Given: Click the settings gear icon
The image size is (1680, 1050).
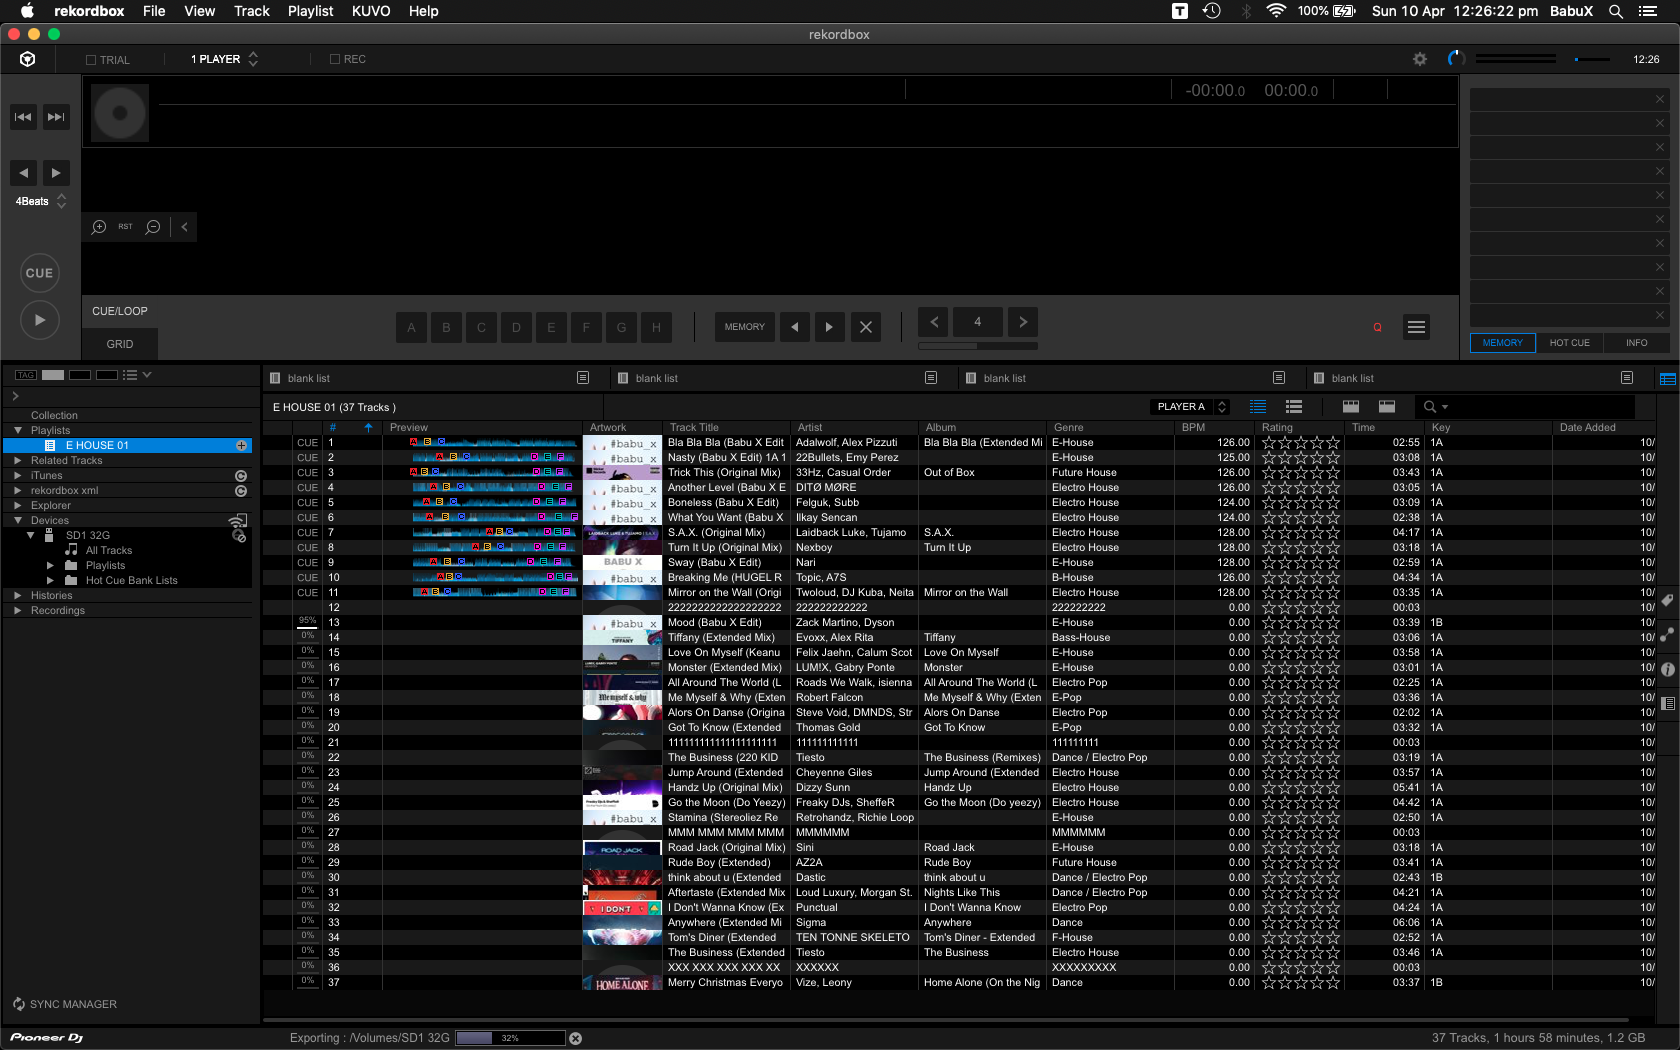Looking at the screenshot, I should click(1419, 59).
